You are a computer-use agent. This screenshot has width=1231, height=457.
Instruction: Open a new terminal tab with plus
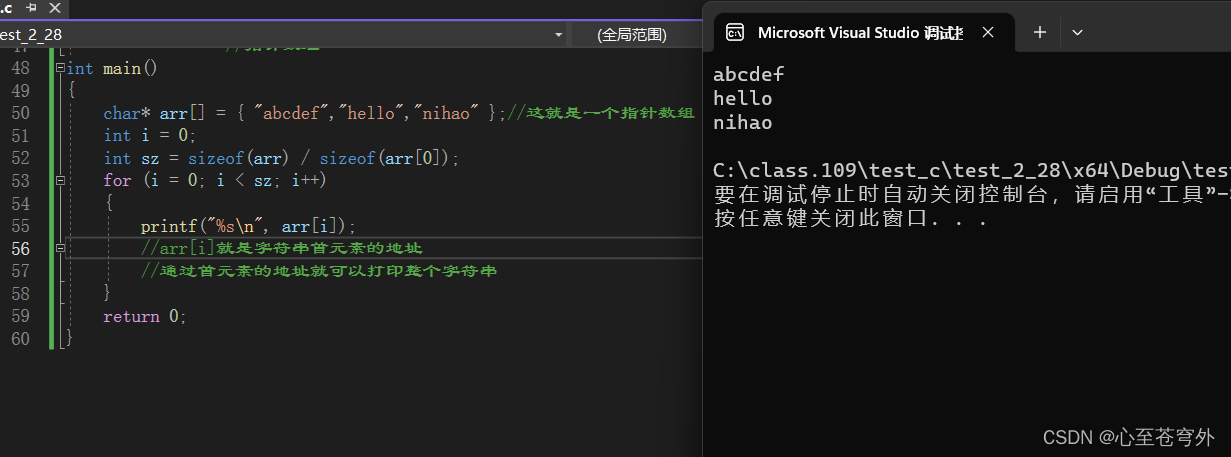[1039, 32]
